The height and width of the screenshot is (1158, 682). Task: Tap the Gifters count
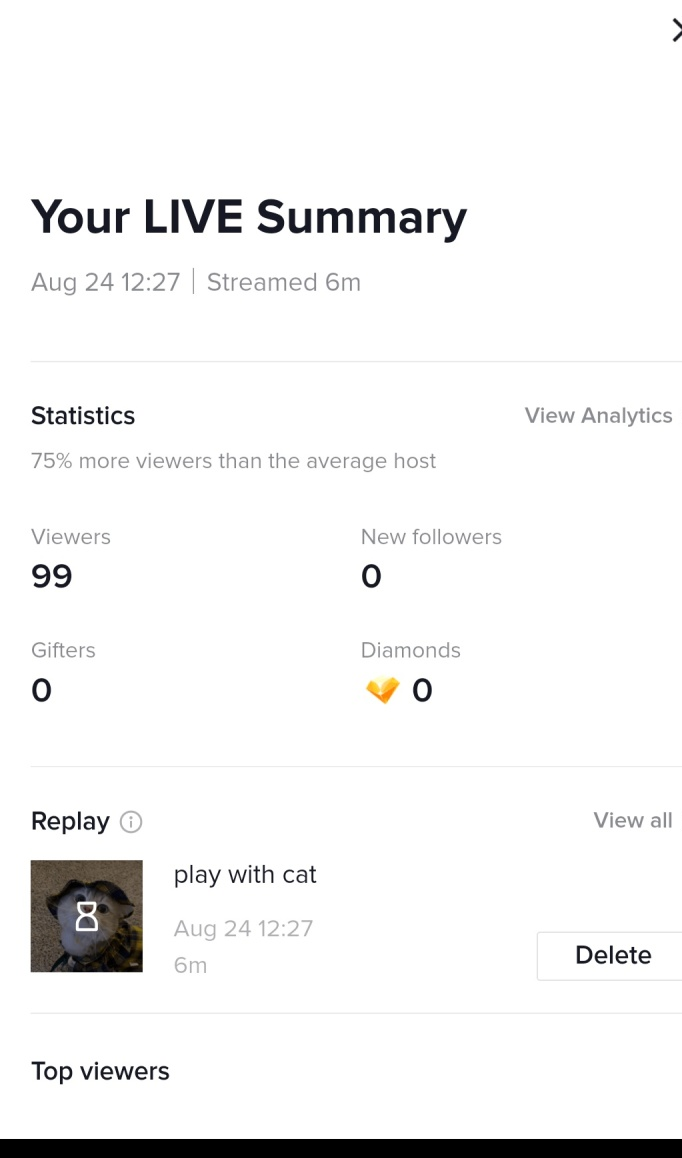[41, 690]
